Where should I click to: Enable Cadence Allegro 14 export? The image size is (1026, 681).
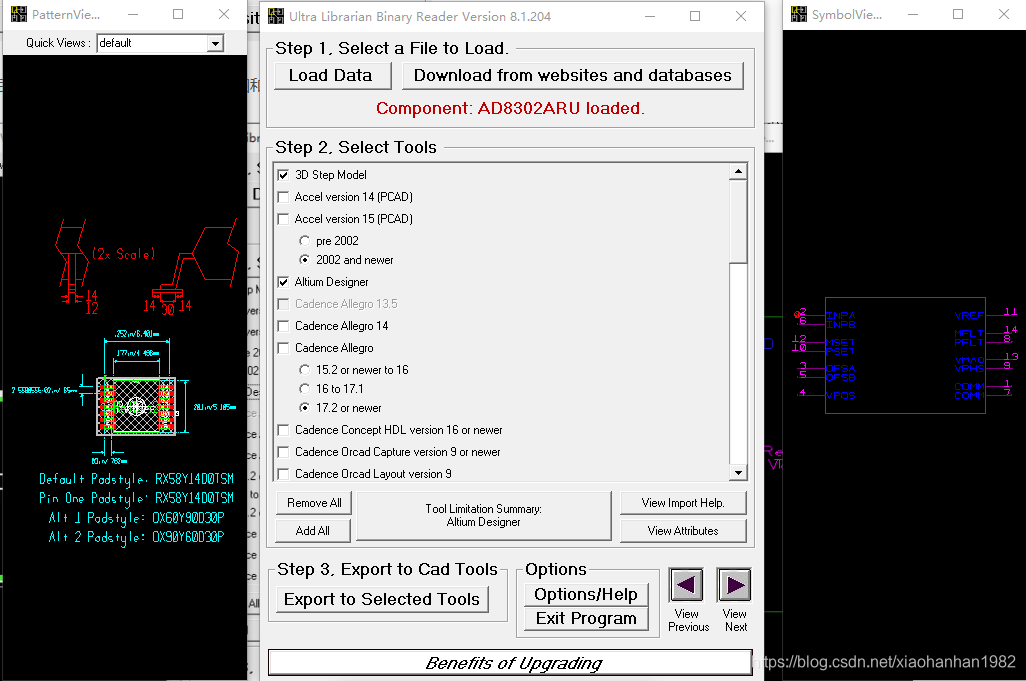(284, 325)
